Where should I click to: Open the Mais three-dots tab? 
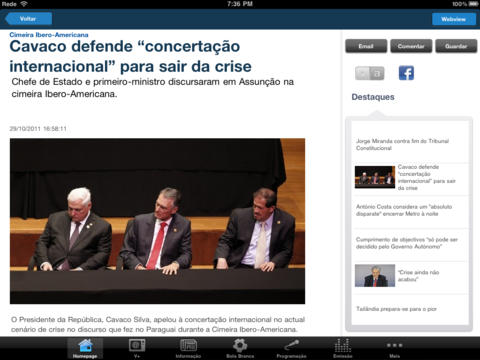pos(395,348)
